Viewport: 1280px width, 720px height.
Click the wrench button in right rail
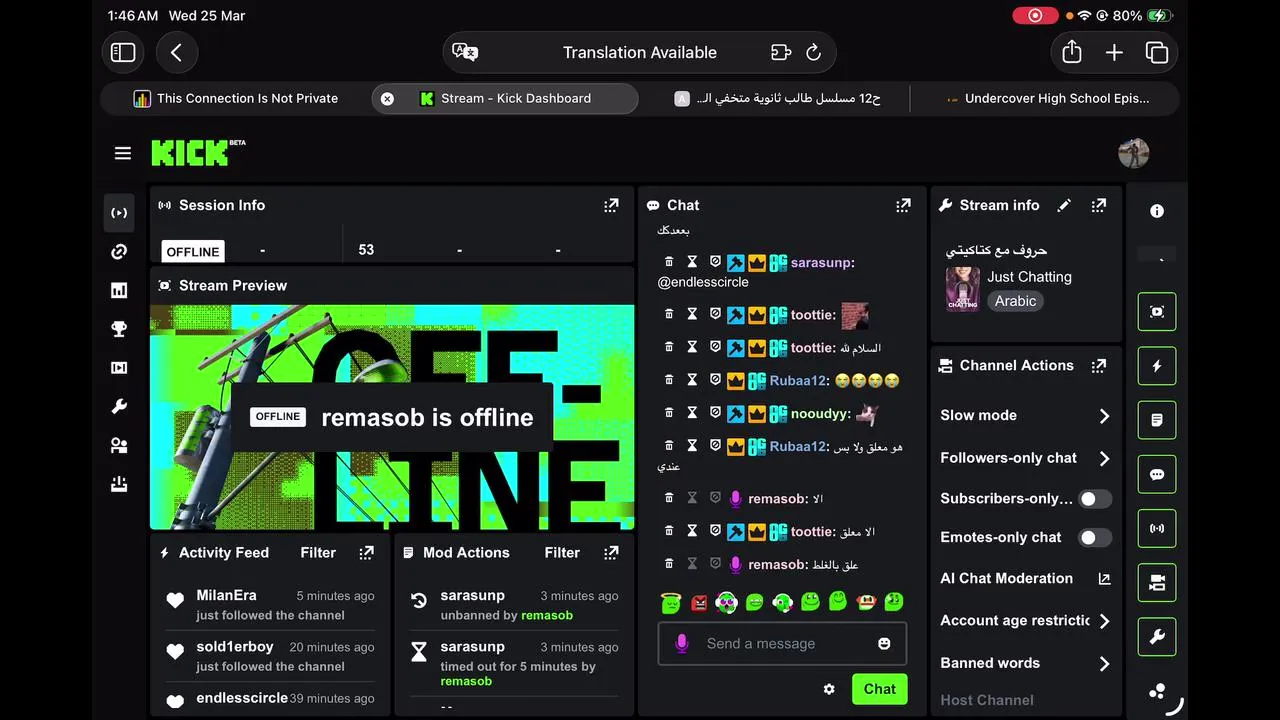pyautogui.click(x=1157, y=637)
